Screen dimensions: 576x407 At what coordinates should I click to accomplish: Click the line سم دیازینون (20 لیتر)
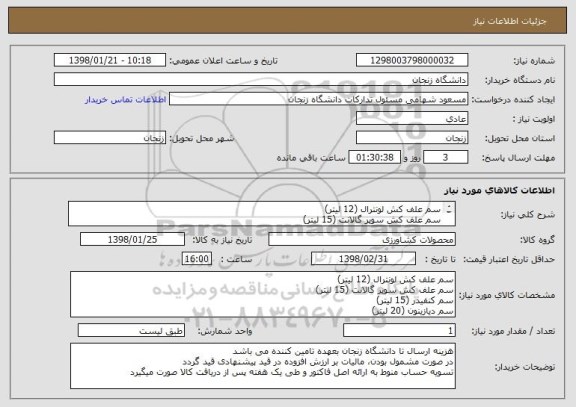pos(413,311)
